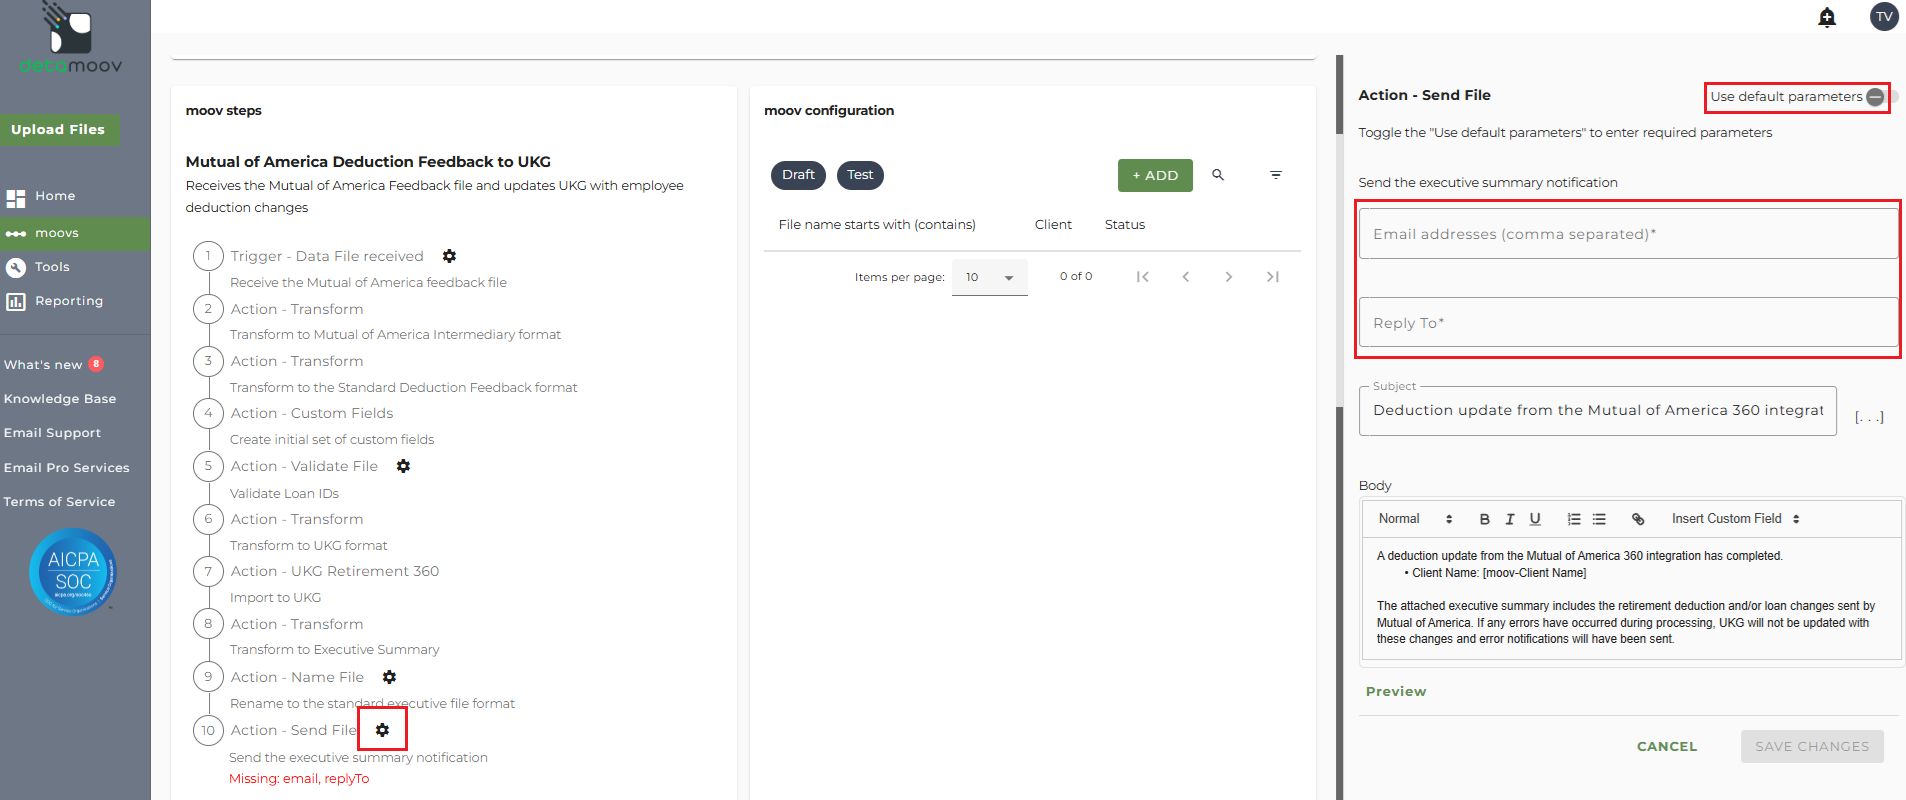The image size is (1906, 800).
Task: Click Transform to Executive Summary description
Action: 335,649
